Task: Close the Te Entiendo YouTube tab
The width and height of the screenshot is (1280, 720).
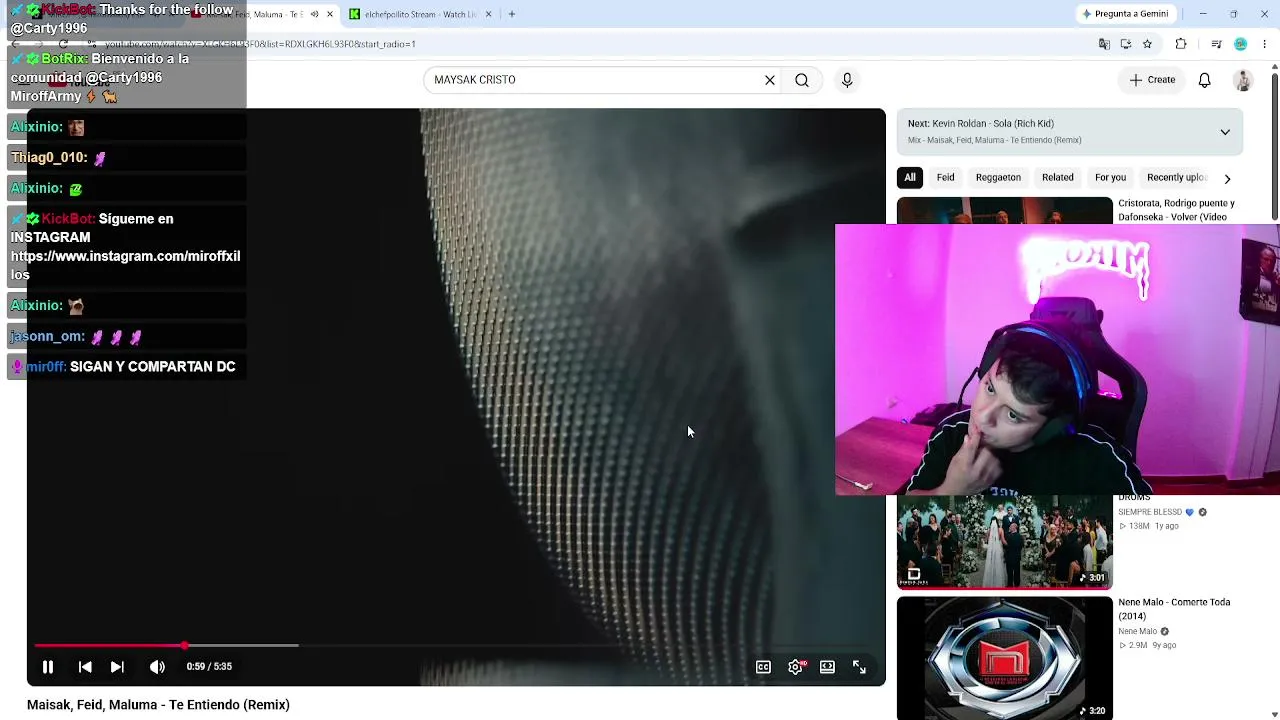Action: [x=329, y=14]
